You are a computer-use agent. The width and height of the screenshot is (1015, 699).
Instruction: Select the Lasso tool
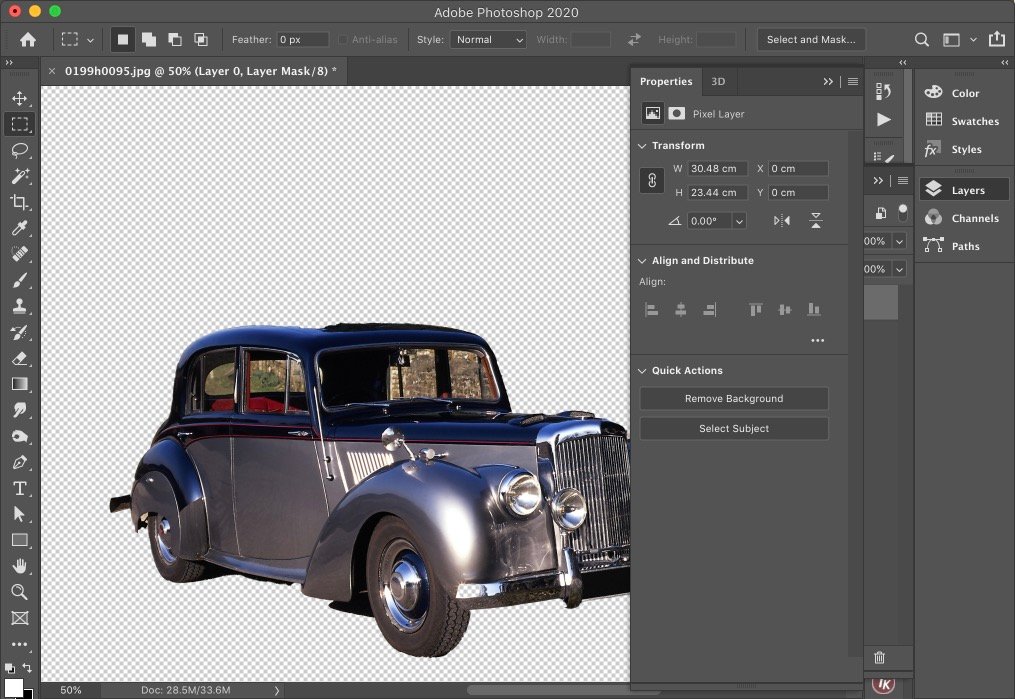(x=19, y=150)
